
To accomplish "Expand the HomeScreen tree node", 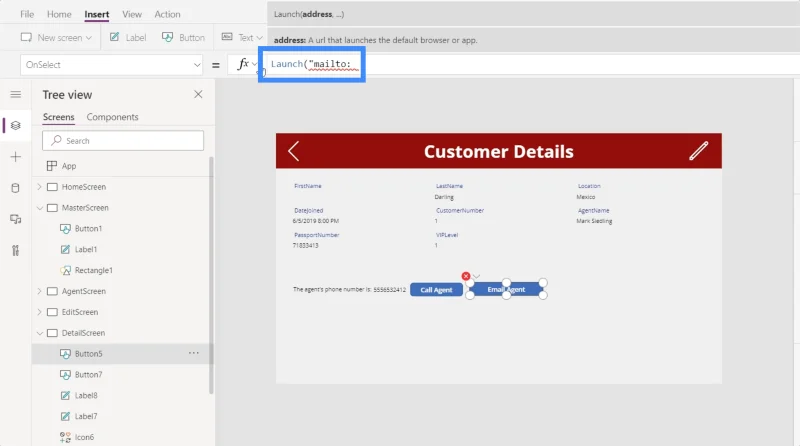I will [39, 187].
